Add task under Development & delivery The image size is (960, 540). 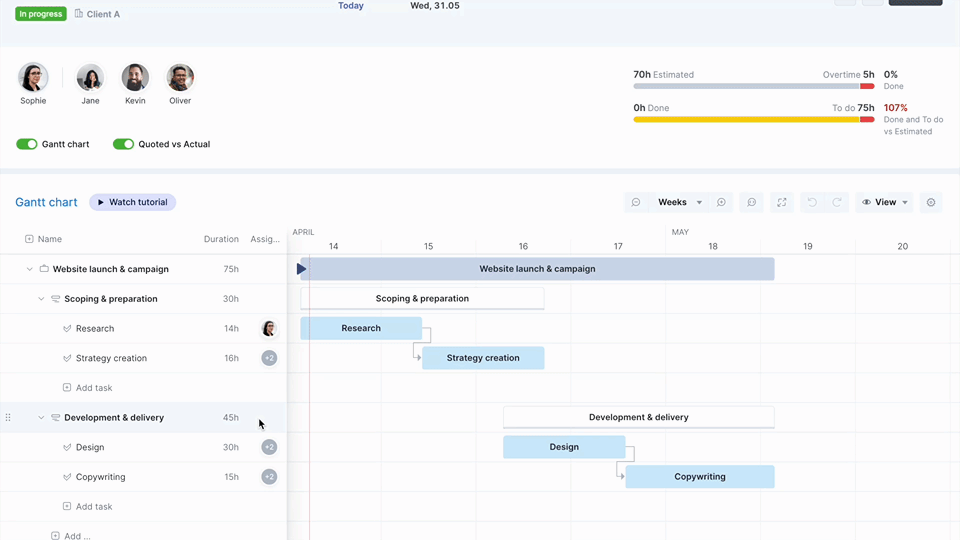point(88,506)
